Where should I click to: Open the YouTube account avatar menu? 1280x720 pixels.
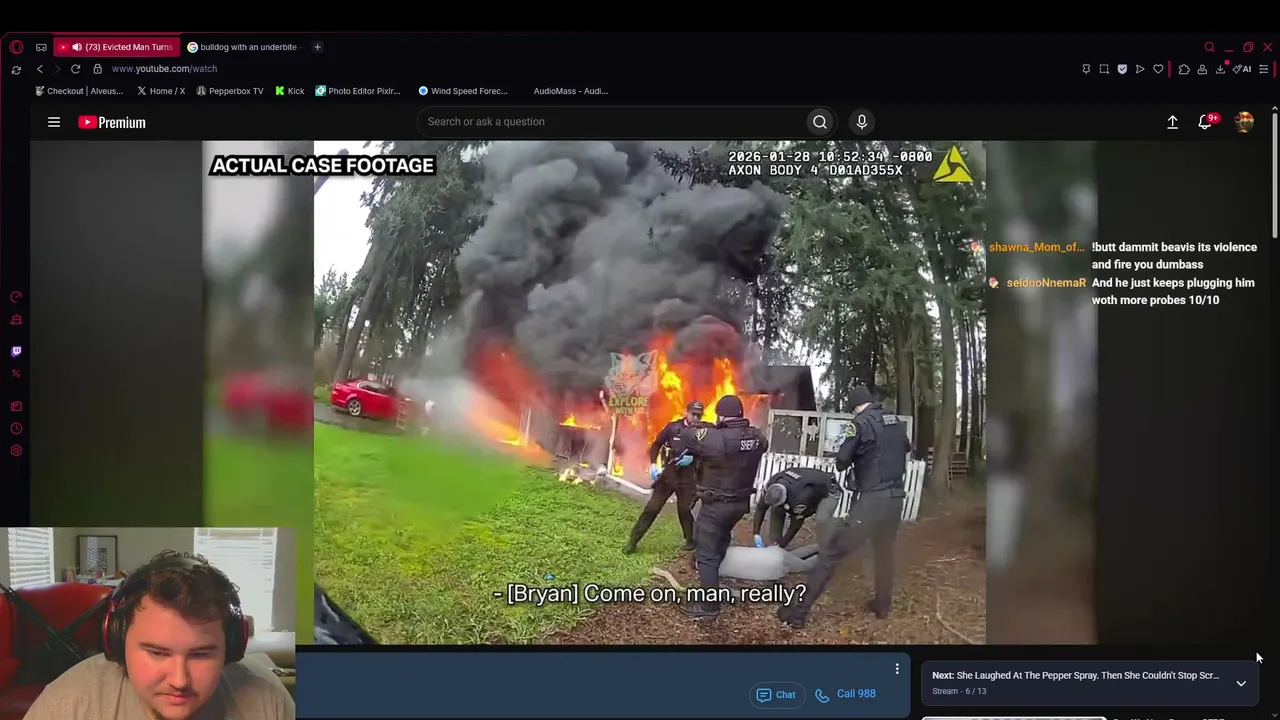coord(1244,122)
